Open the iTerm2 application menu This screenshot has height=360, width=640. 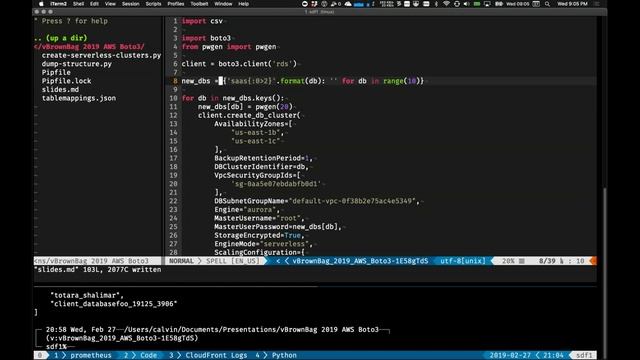point(58,4)
